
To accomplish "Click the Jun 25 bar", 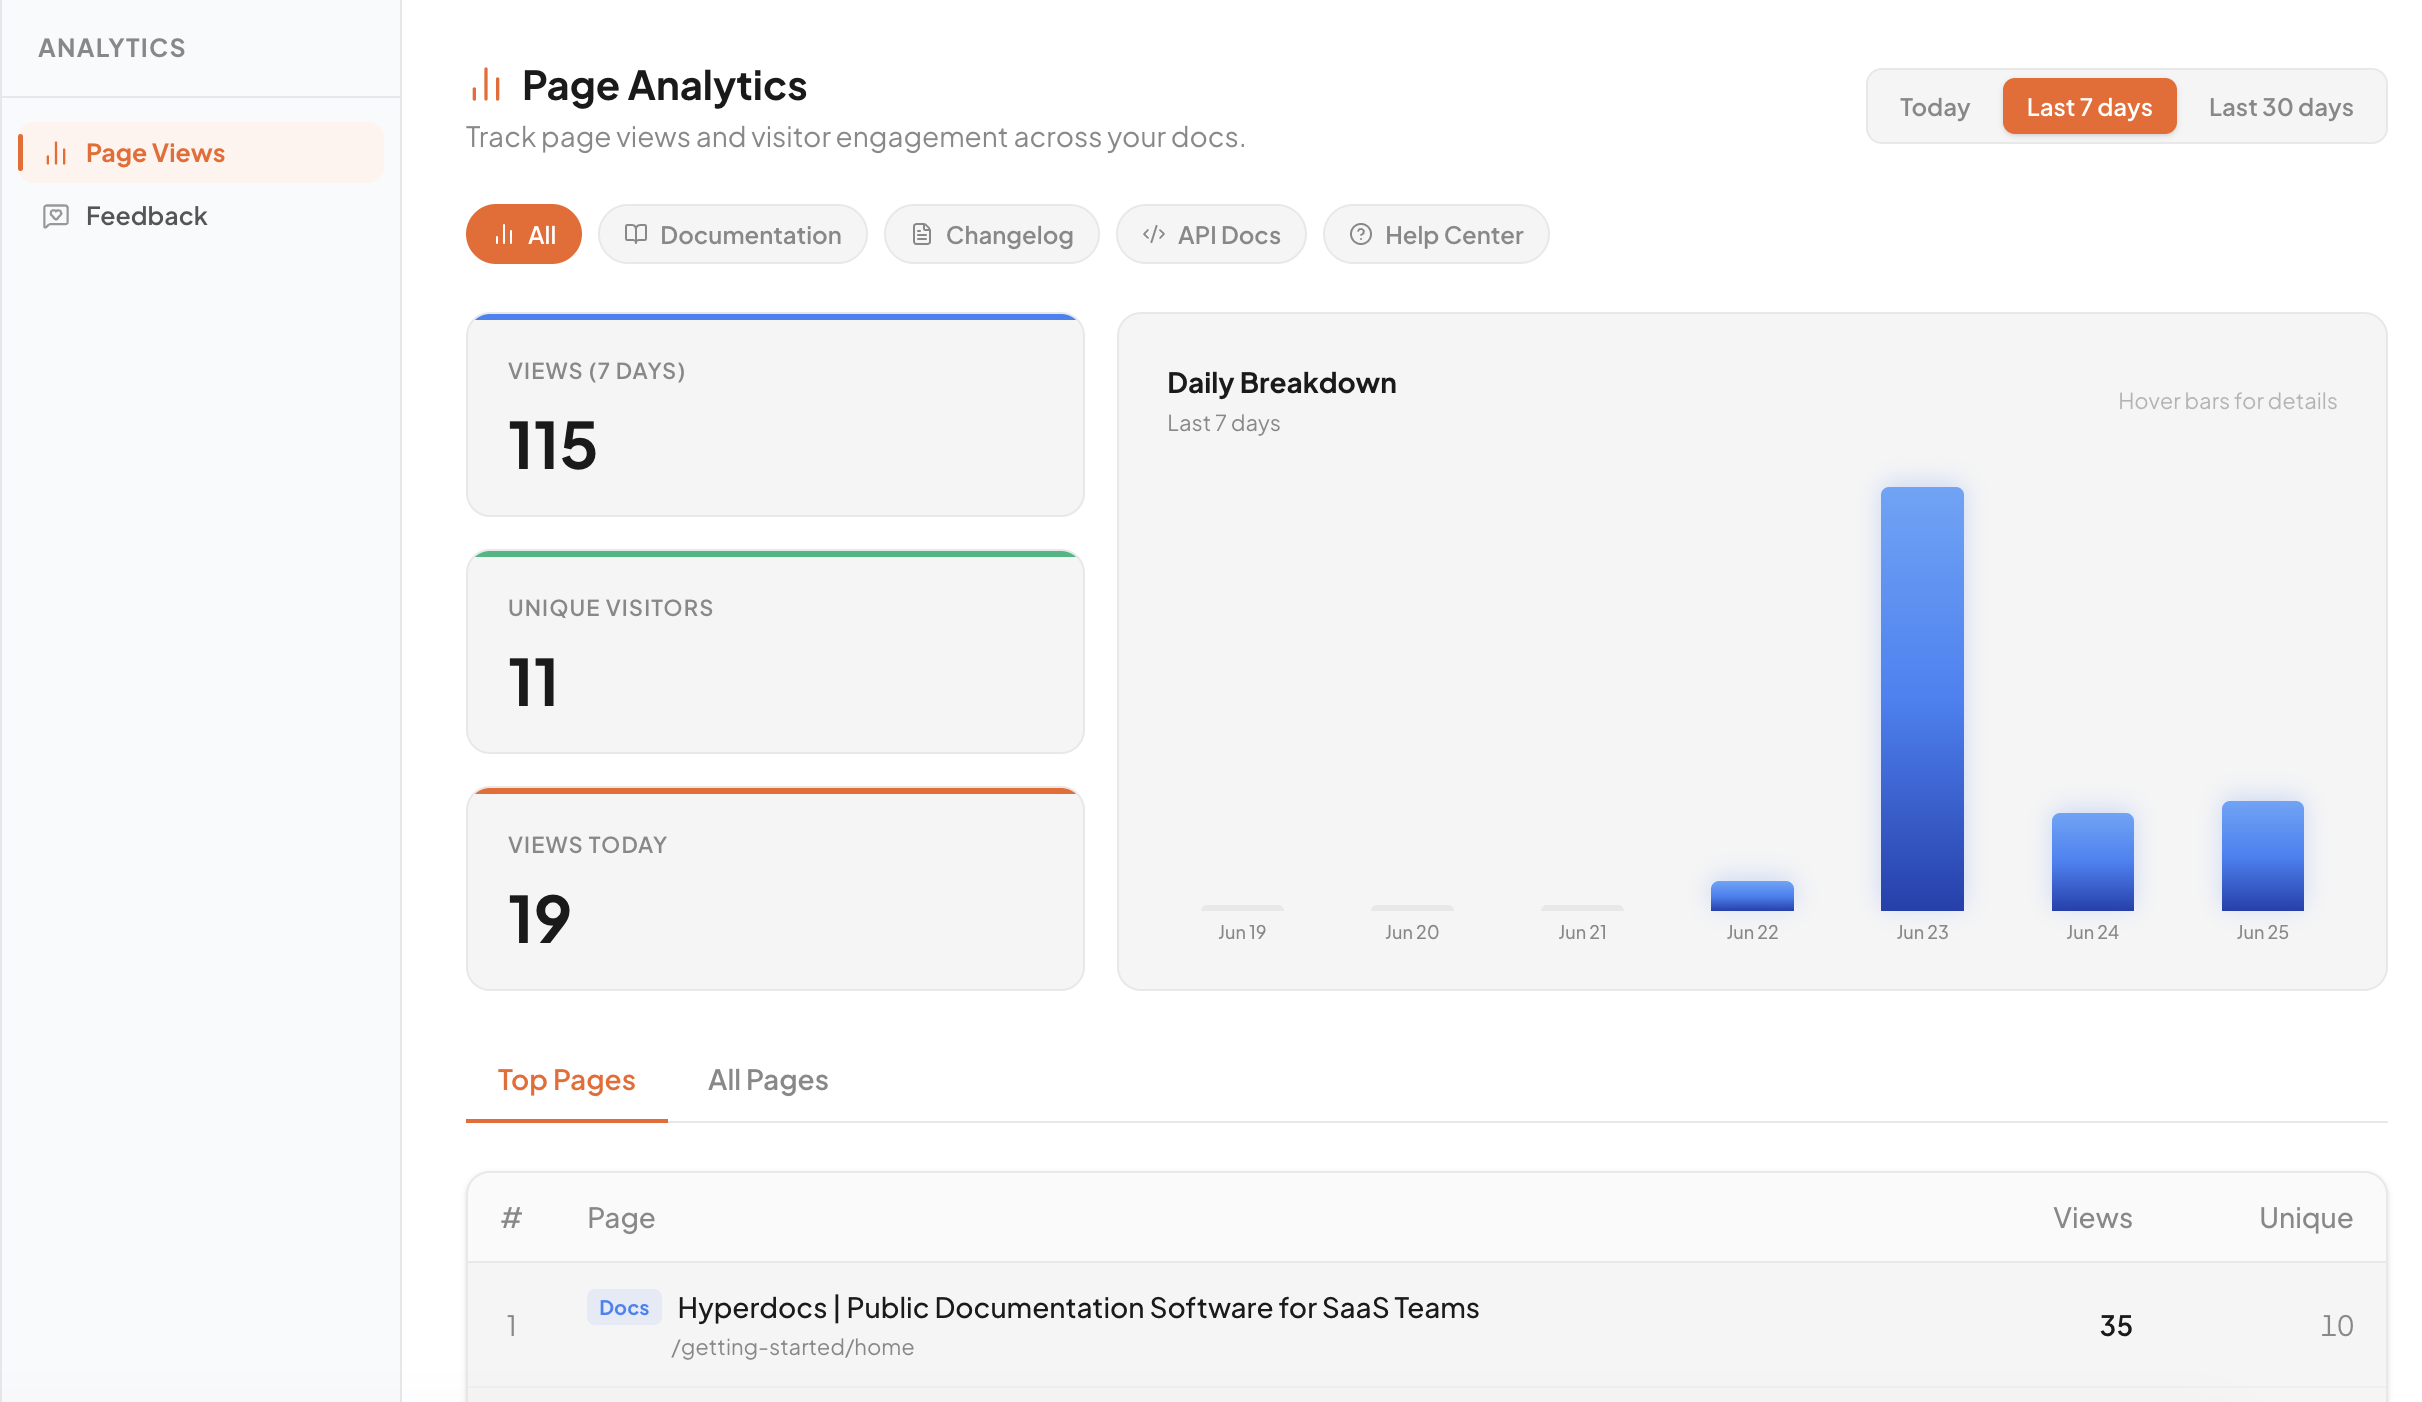I will [2262, 856].
